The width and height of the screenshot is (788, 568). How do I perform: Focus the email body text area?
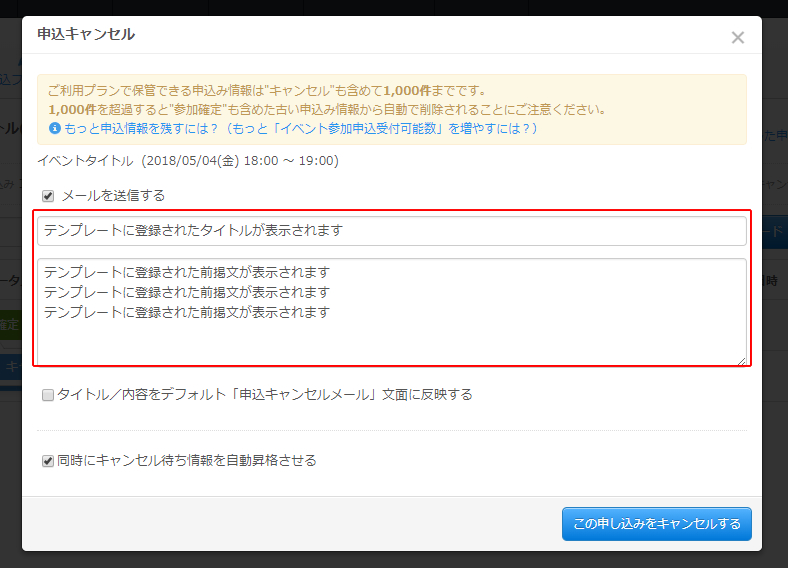[x=391, y=312]
